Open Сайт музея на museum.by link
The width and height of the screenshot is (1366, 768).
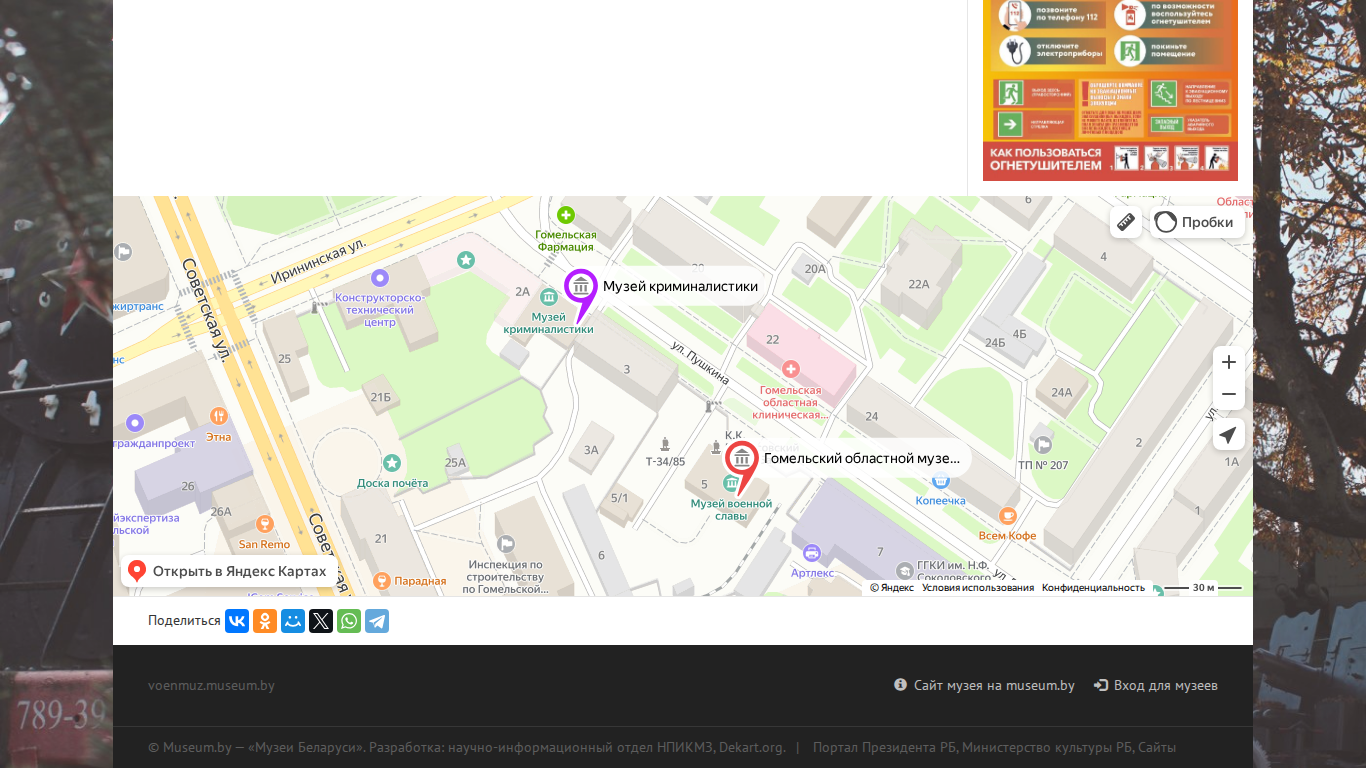coord(985,685)
